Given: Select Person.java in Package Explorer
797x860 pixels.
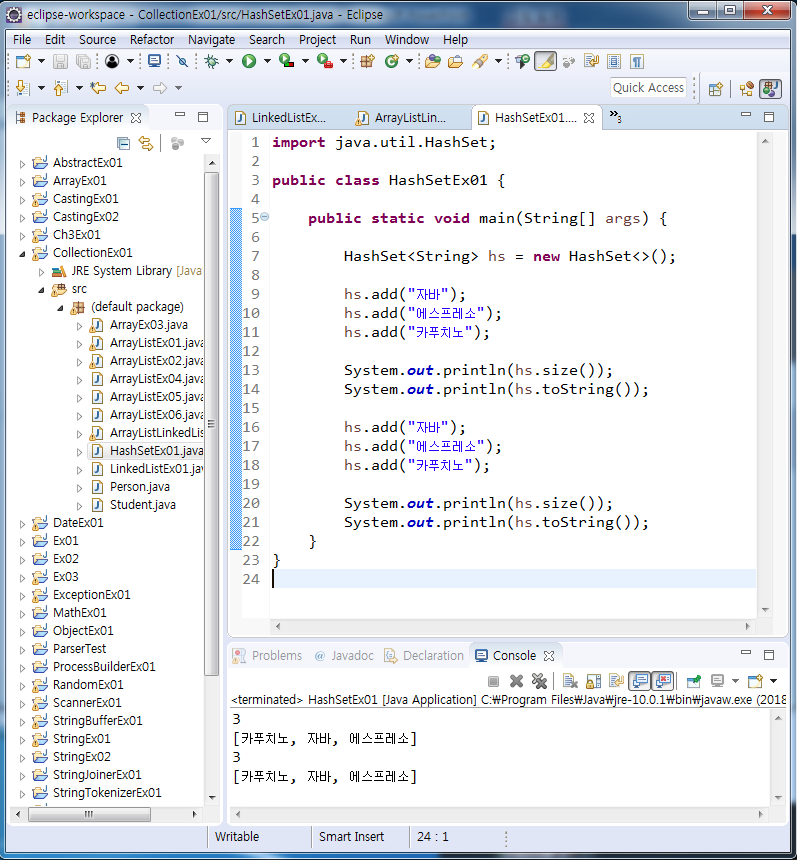Looking at the screenshot, I should tap(139, 487).
